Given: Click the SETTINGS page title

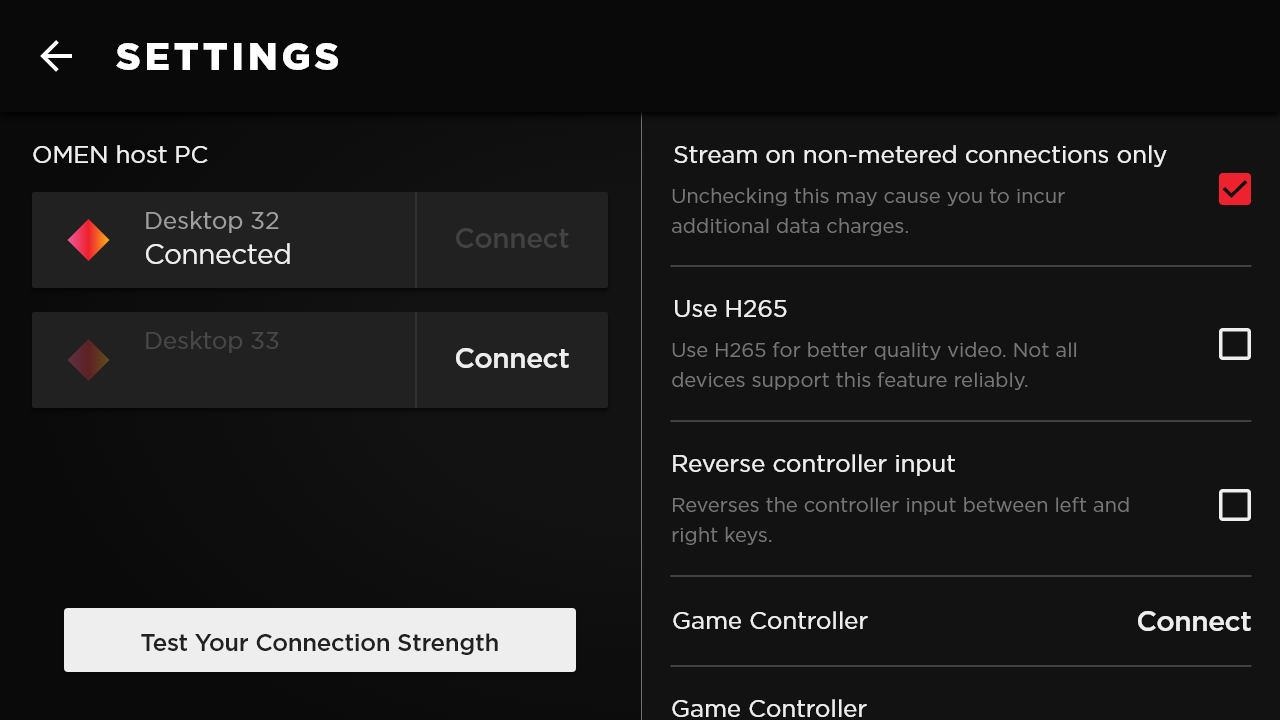Looking at the screenshot, I should [x=228, y=57].
